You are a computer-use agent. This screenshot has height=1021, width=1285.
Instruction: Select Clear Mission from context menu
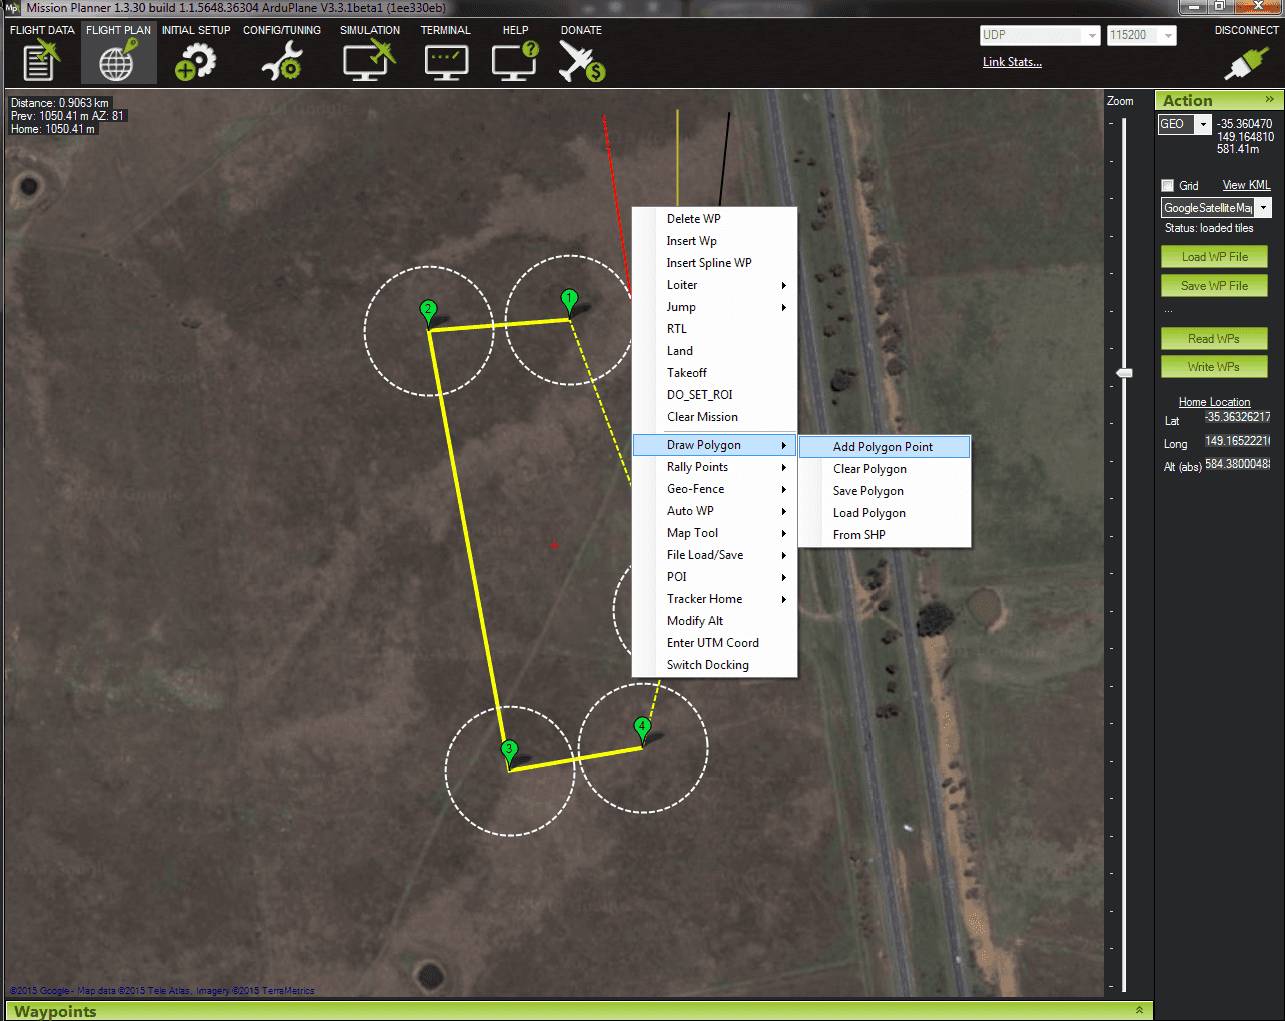click(x=702, y=417)
